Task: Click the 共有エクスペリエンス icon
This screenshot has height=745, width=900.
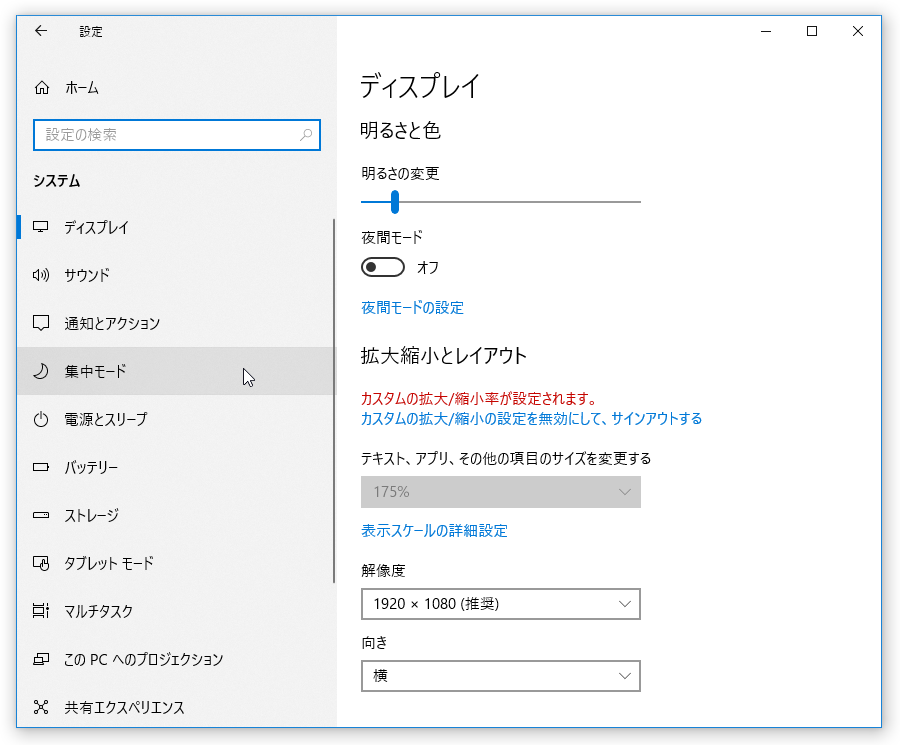Action: 41,707
